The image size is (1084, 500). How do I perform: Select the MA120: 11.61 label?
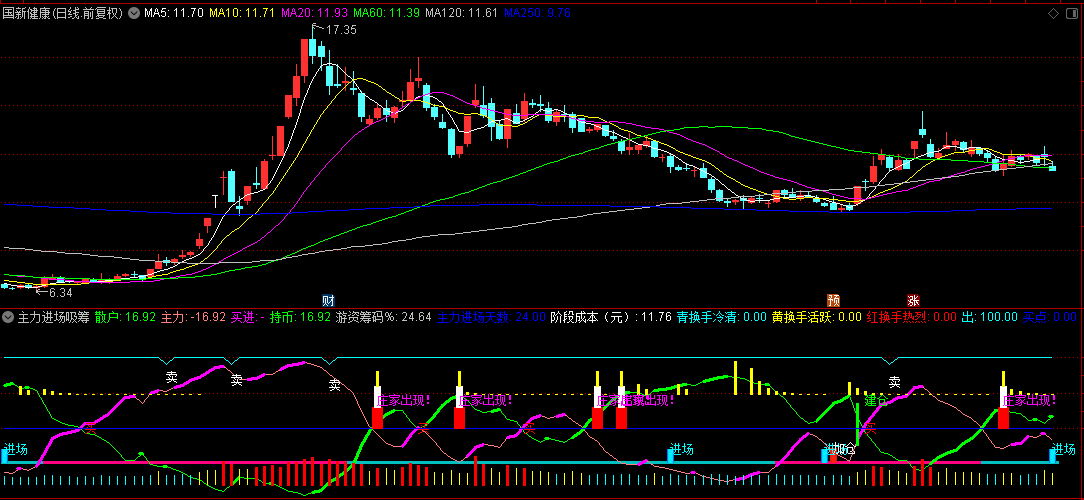(x=461, y=13)
